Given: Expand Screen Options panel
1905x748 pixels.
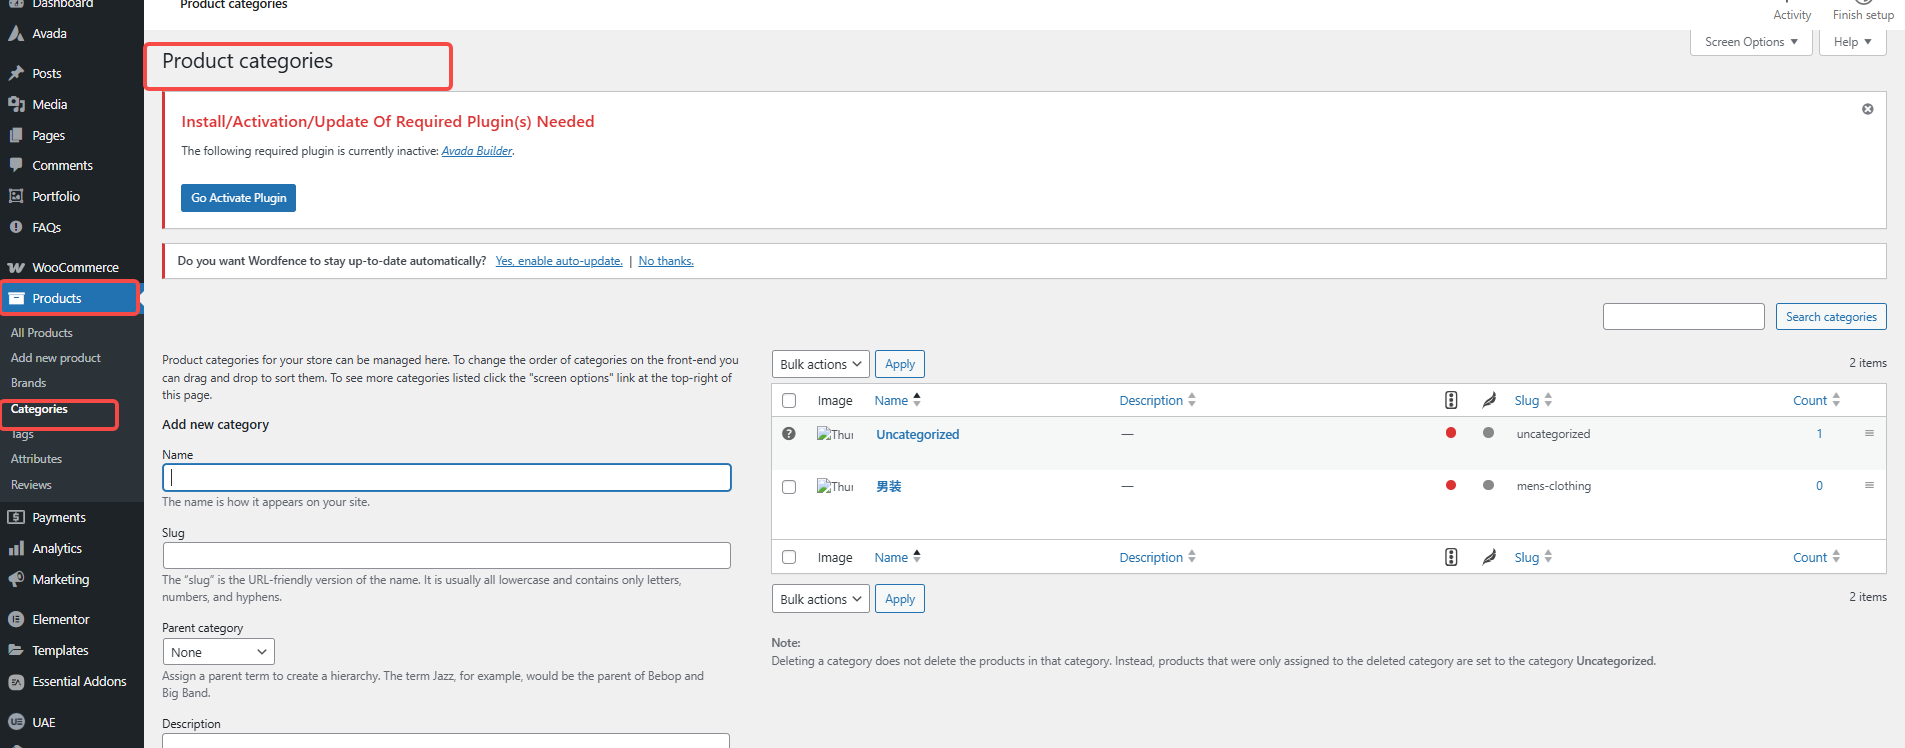Looking at the screenshot, I should [1750, 42].
